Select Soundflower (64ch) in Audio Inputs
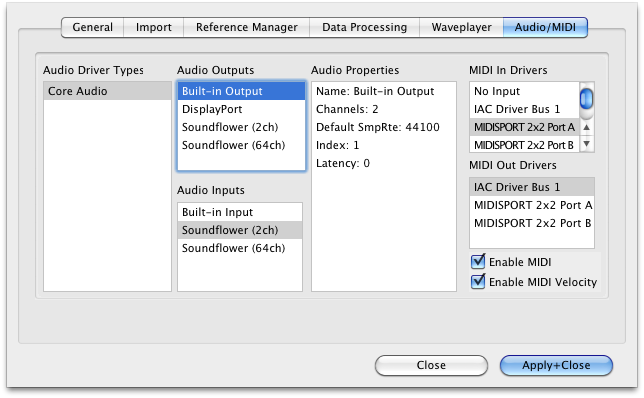644x398 pixels. 240,248
